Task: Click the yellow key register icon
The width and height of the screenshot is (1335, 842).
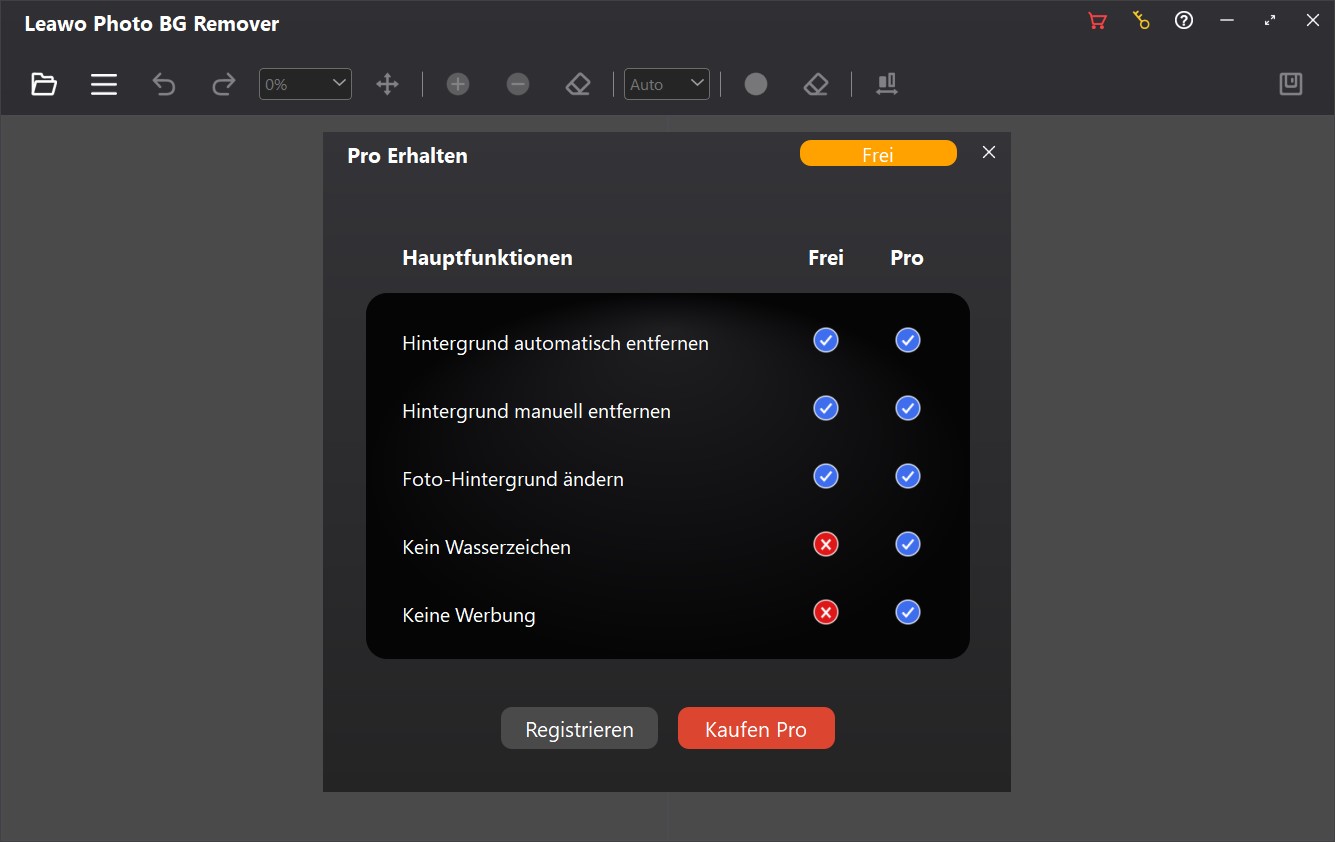Action: pyautogui.click(x=1141, y=21)
